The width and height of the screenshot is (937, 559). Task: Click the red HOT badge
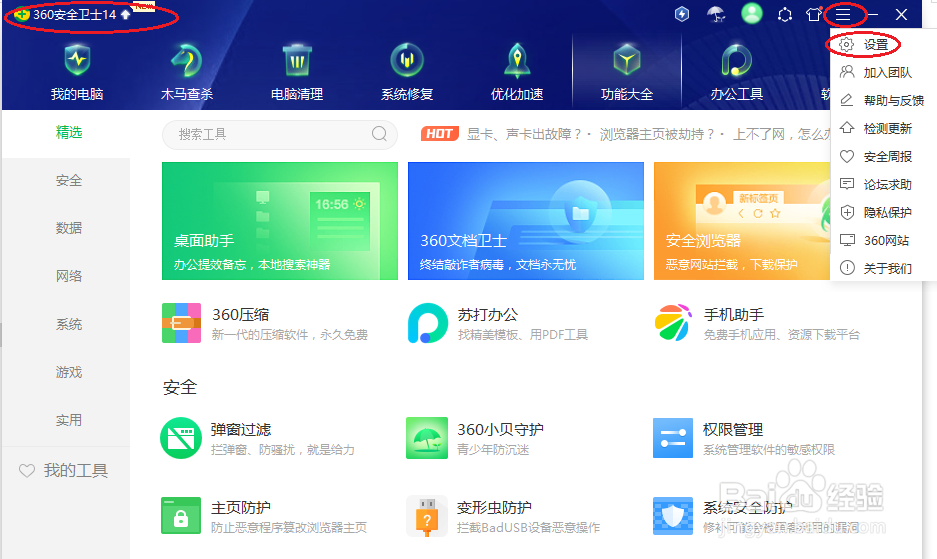(x=440, y=133)
